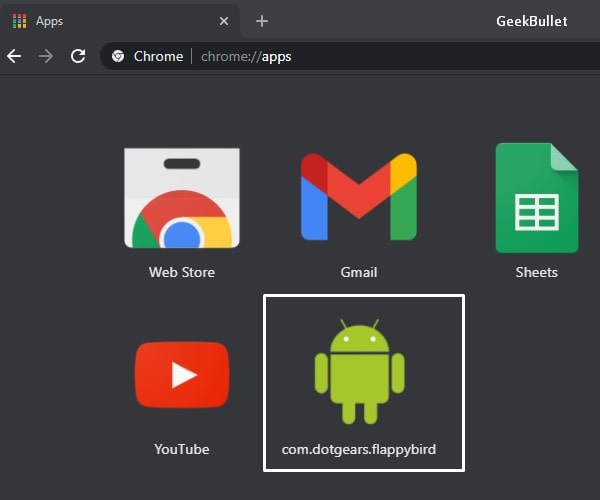600x500 pixels.
Task: Launch the Gmail app icon
Action: pos(359,197)
